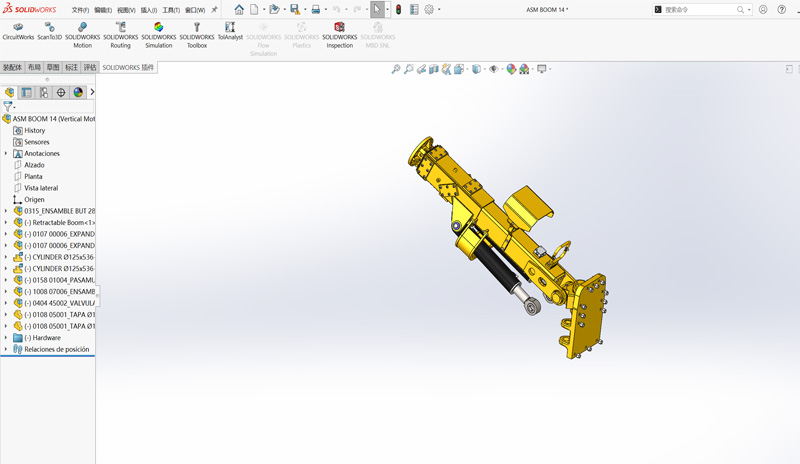Enable SOLIDWORKS Simulation add-in
This screenshot has height=464, width=800.
[x=159, y=35]
